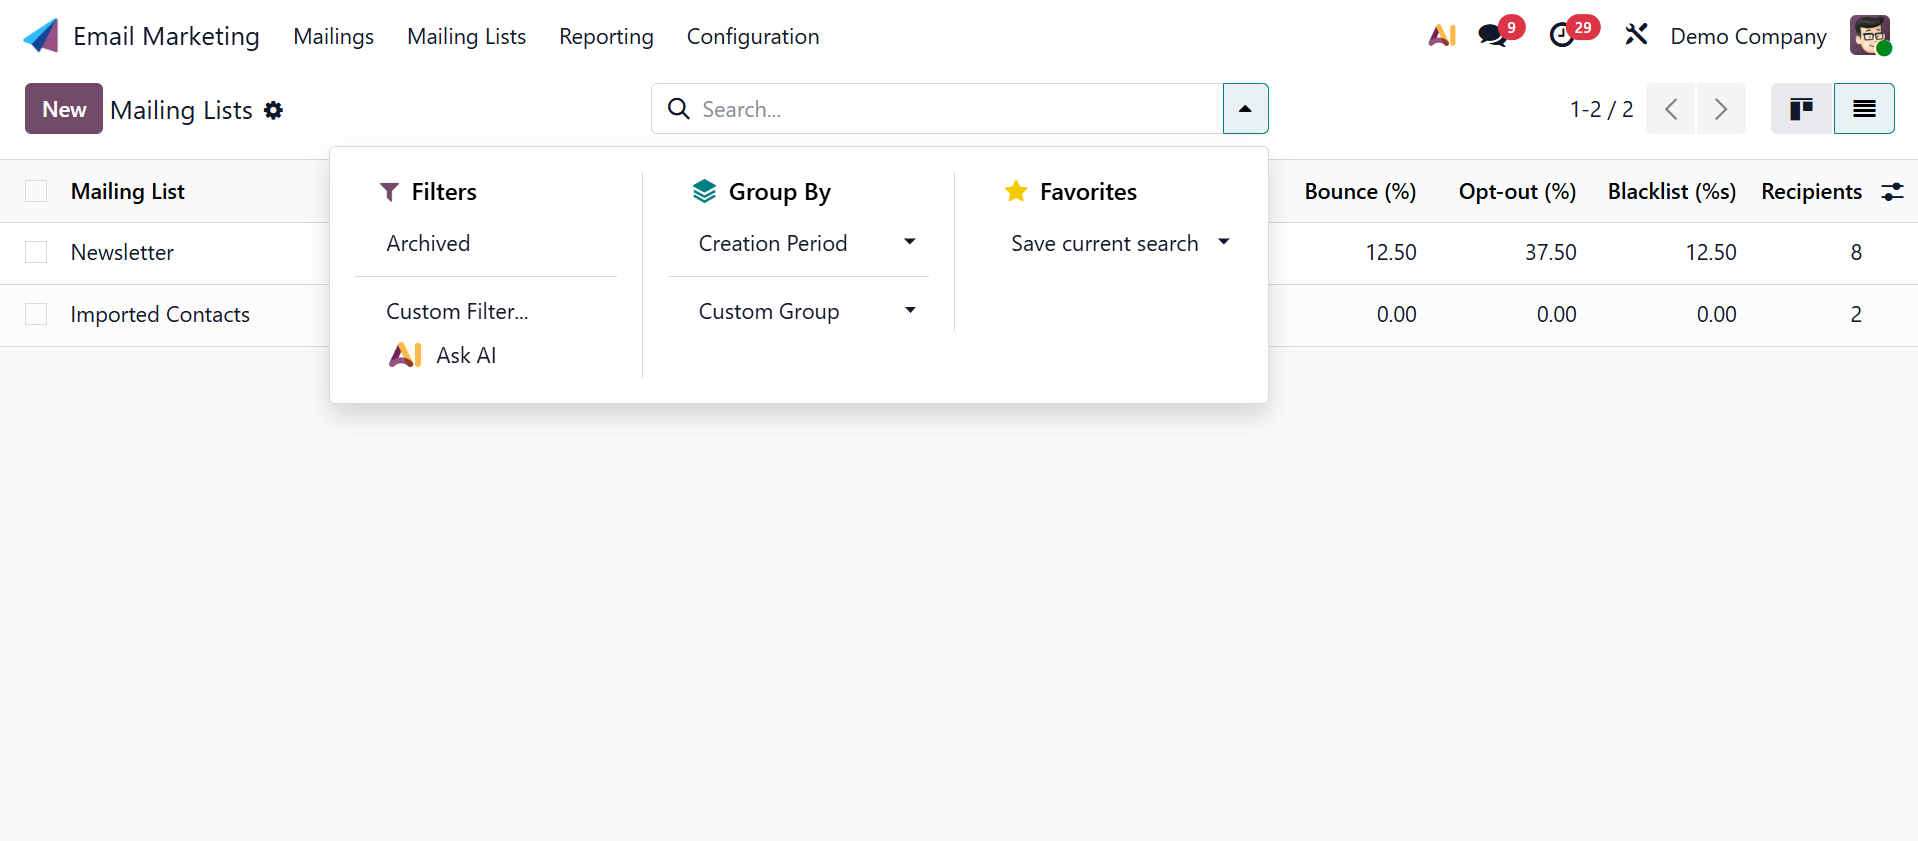Collapse the search options panel toggle
1918x841 pixels.
pyautogui.click(x=1245, y=109)
